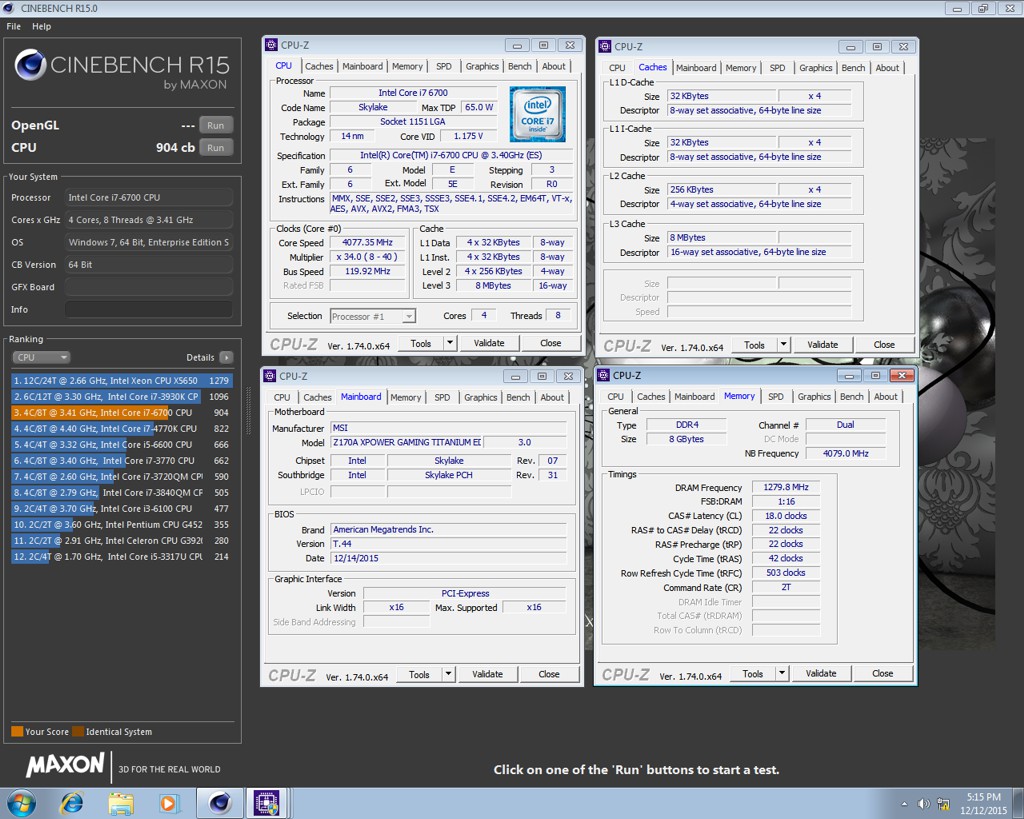The width and height of the screenshot is (1024, 819).
Task: Run the CPU benchmark test
Action: tap(216, 148)
